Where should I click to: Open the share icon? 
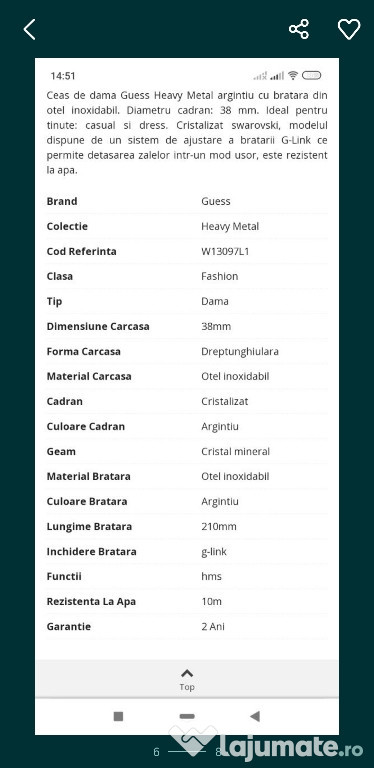coord(299,29)
